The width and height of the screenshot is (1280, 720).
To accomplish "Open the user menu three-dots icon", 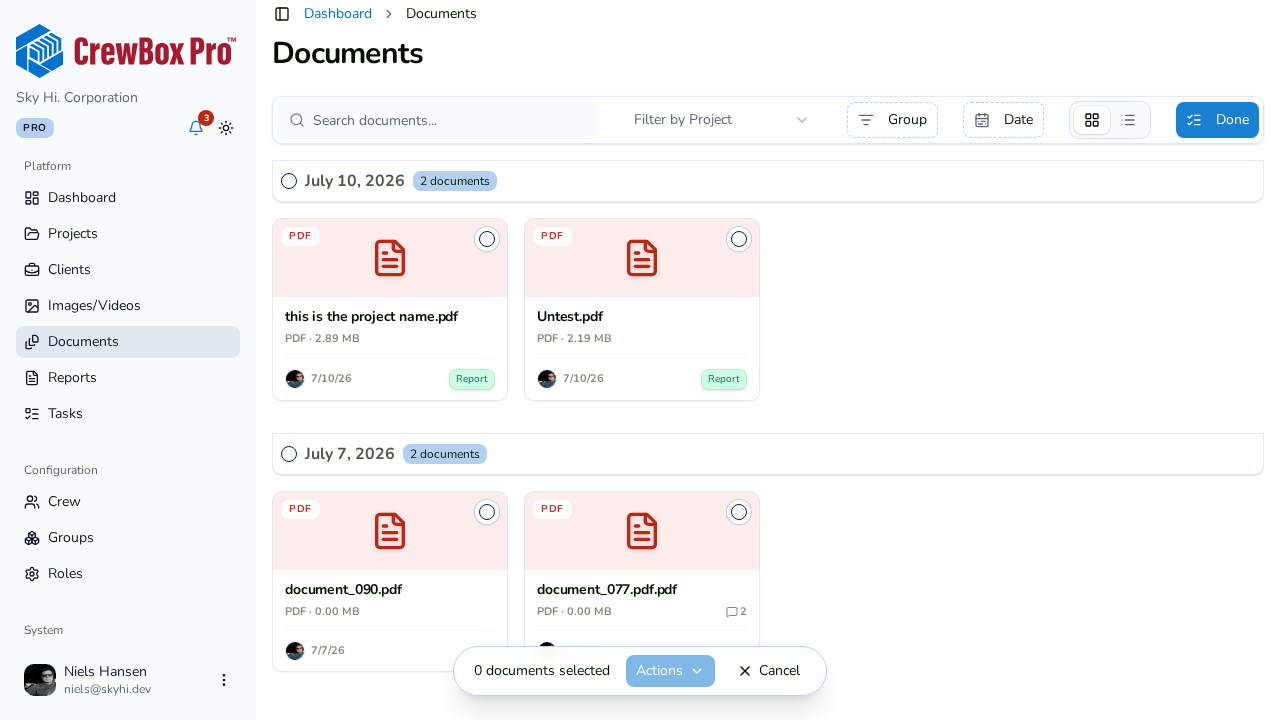I will coord(224,680).
